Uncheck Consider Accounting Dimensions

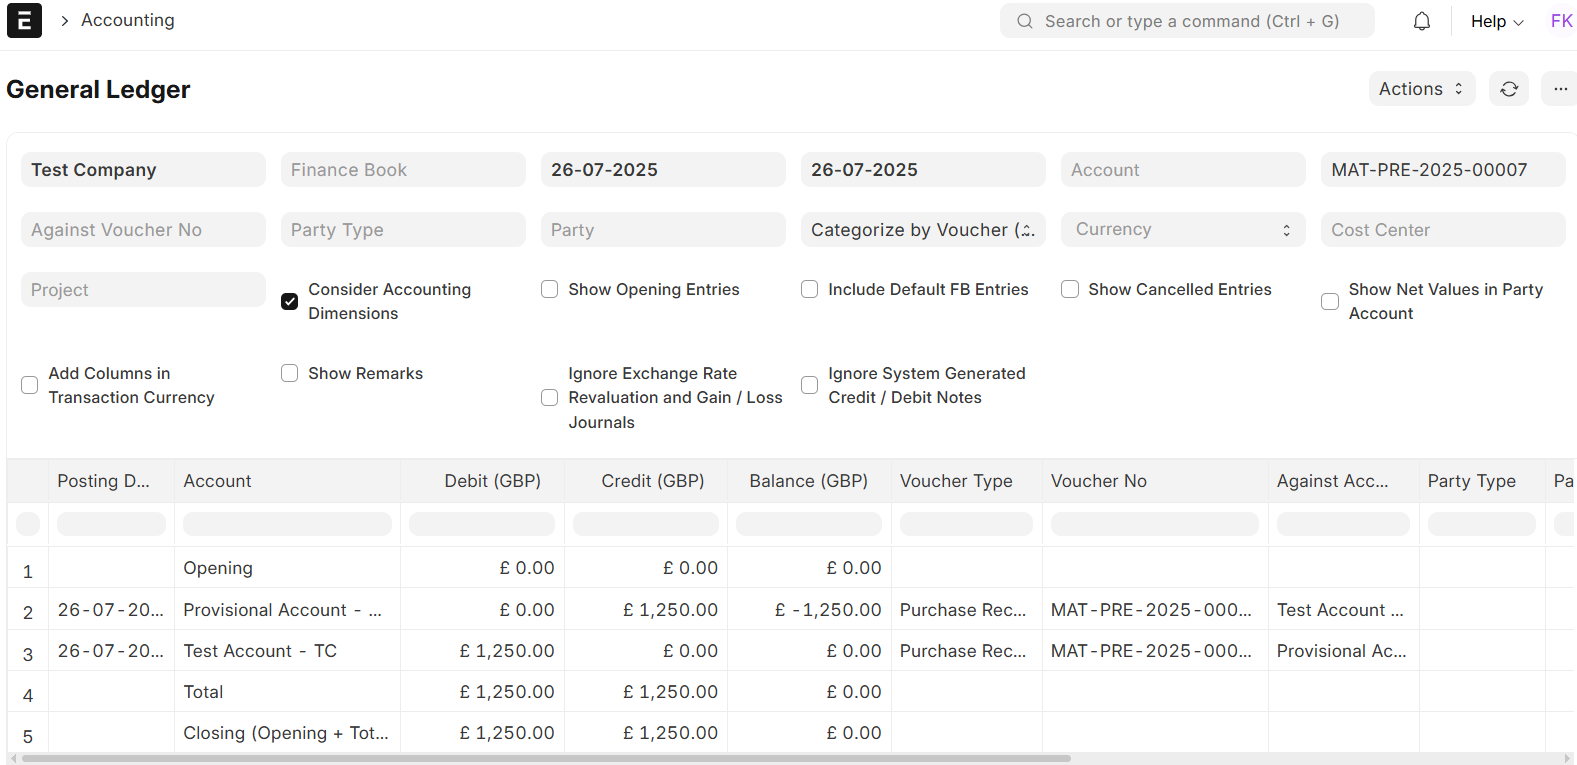point(290,301)
